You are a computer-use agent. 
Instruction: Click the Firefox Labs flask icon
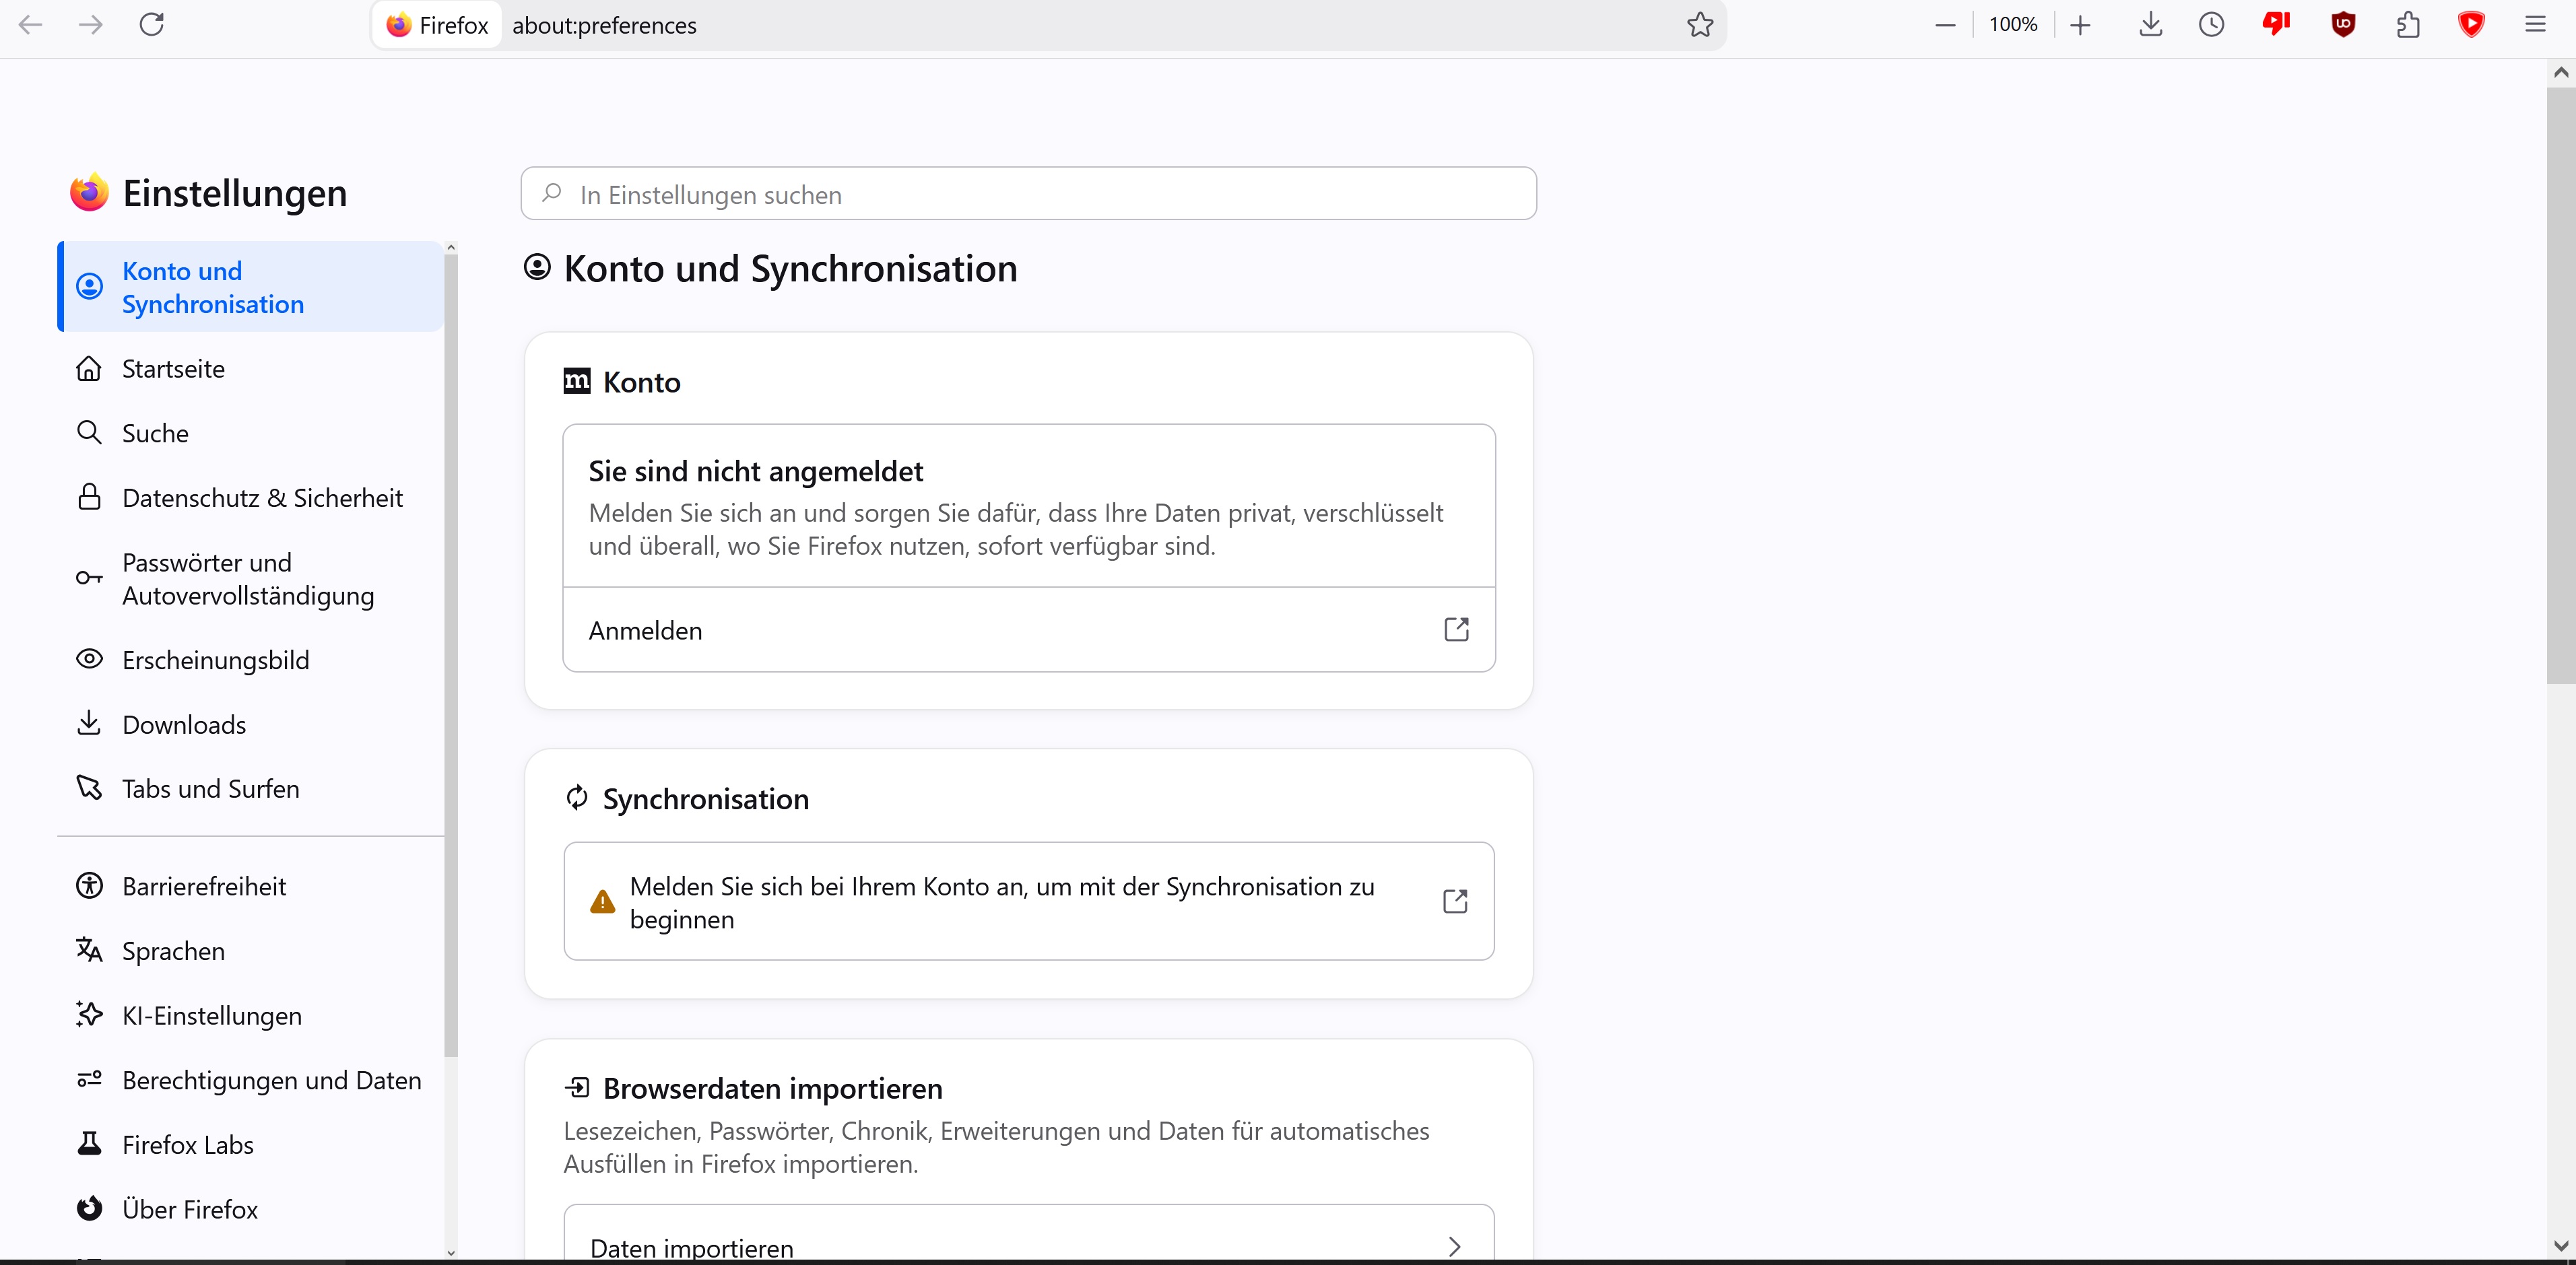[x=89, y=1144]
